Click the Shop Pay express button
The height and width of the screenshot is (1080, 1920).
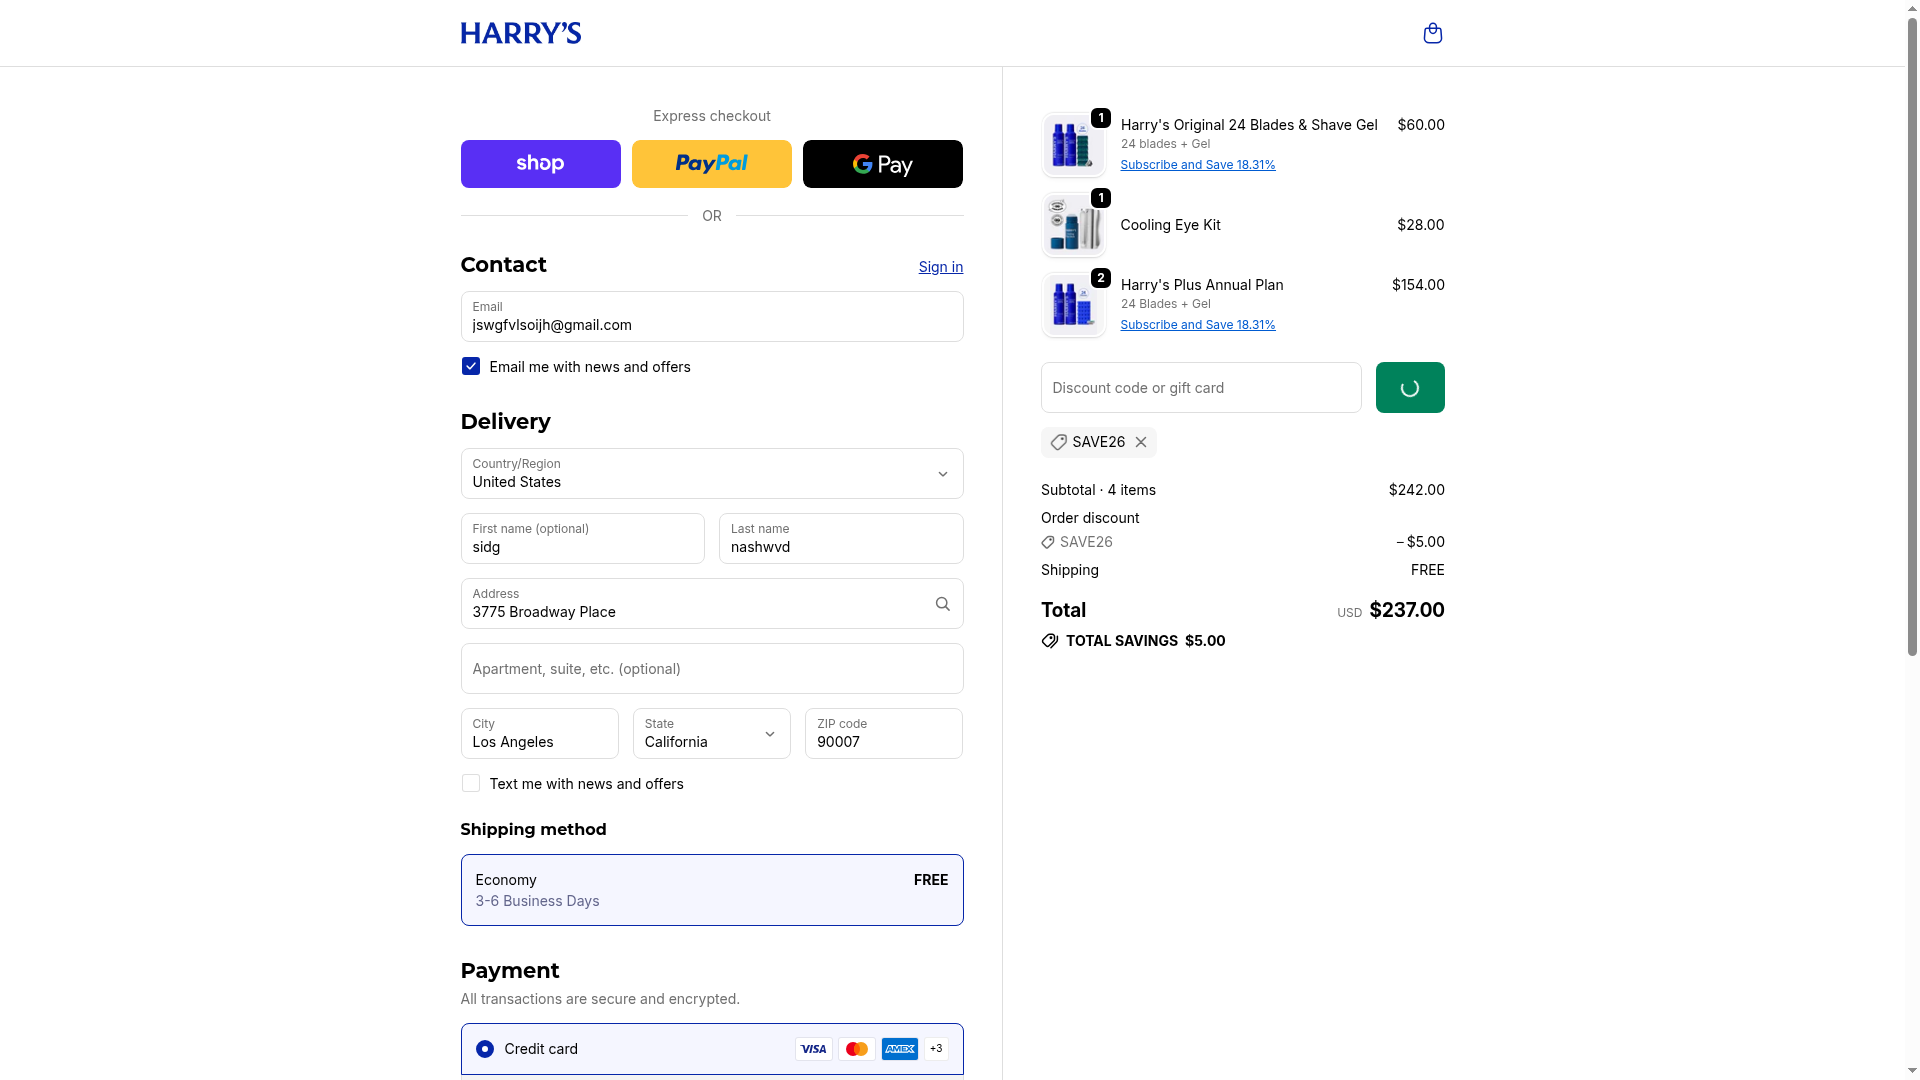click(540, 164)
